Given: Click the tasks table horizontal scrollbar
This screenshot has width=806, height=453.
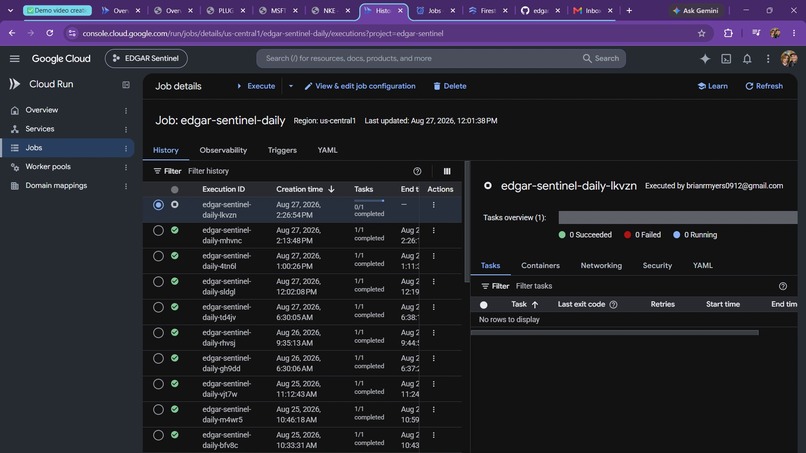Looking at the screenshot, I should click(614, 333).
